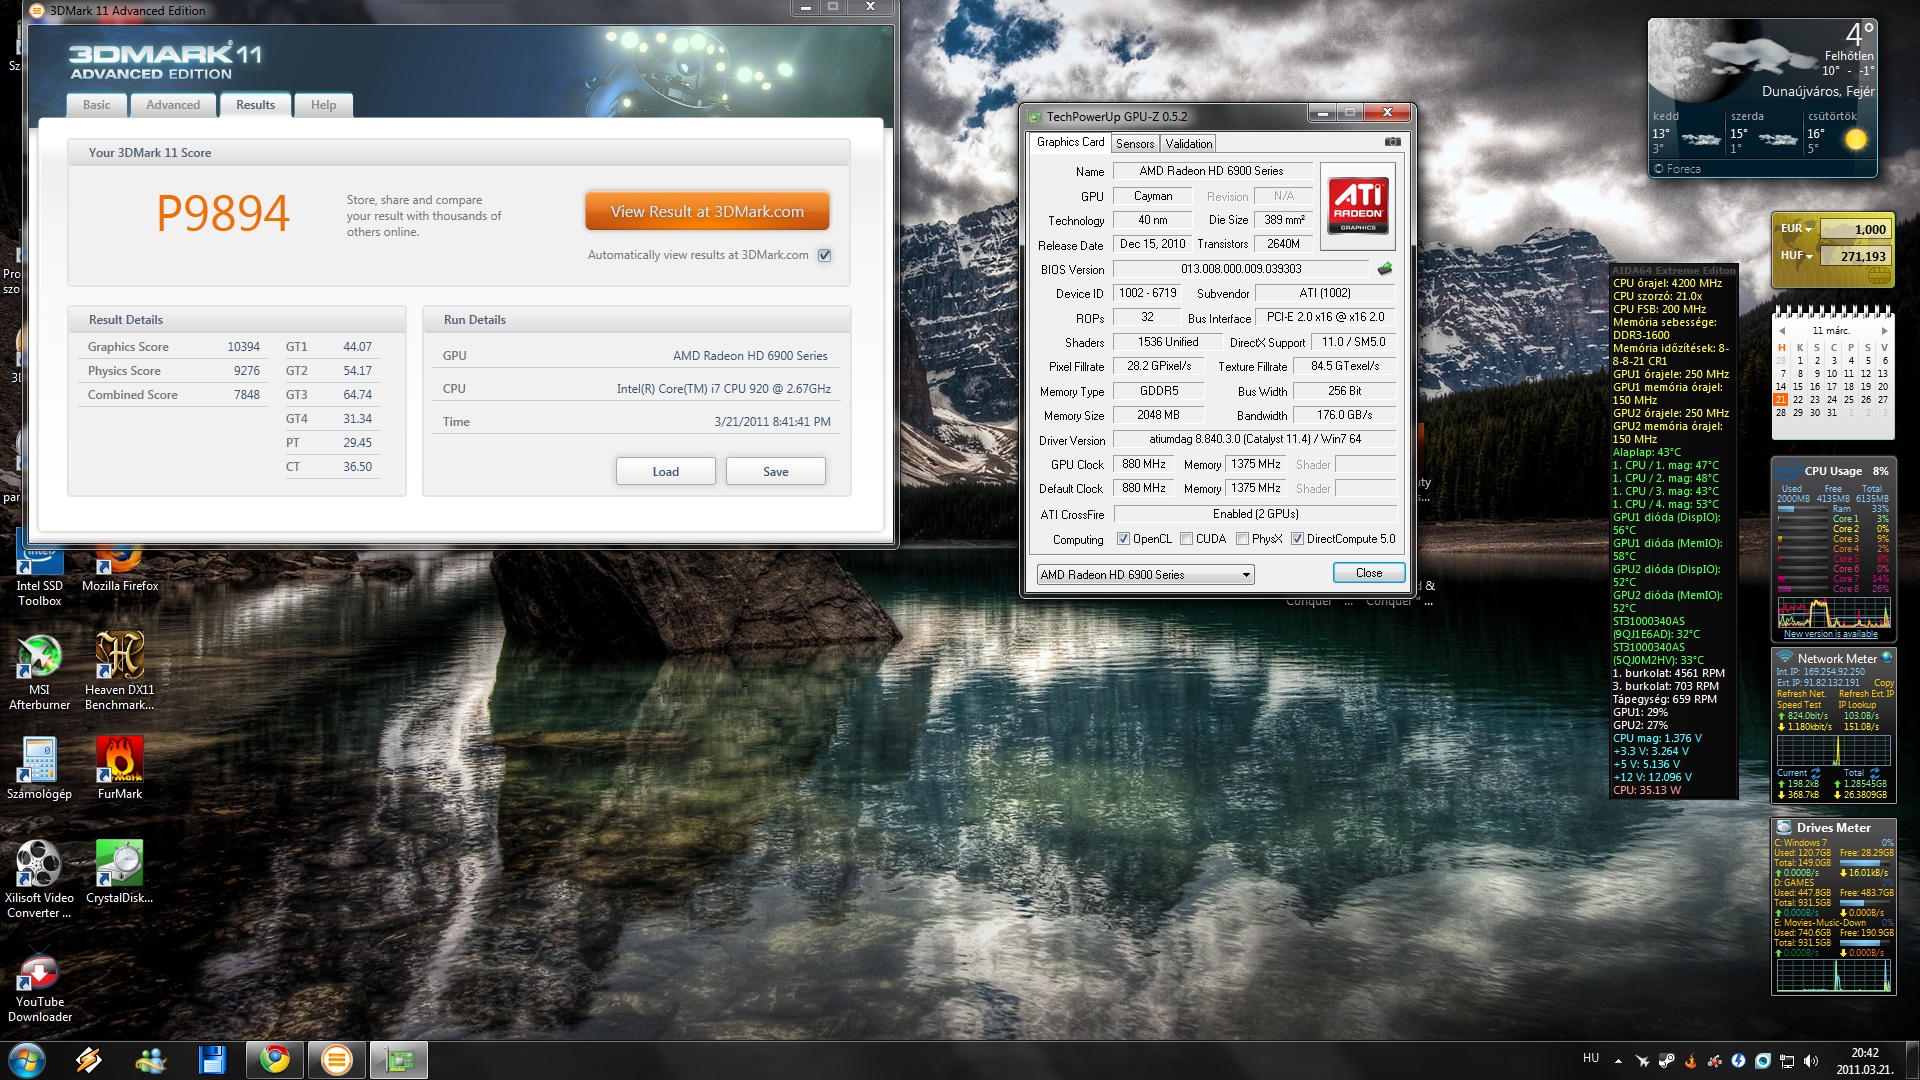Click the P9894 score text
Viewport: 1920px width, 1080px height.
(223, 213)
